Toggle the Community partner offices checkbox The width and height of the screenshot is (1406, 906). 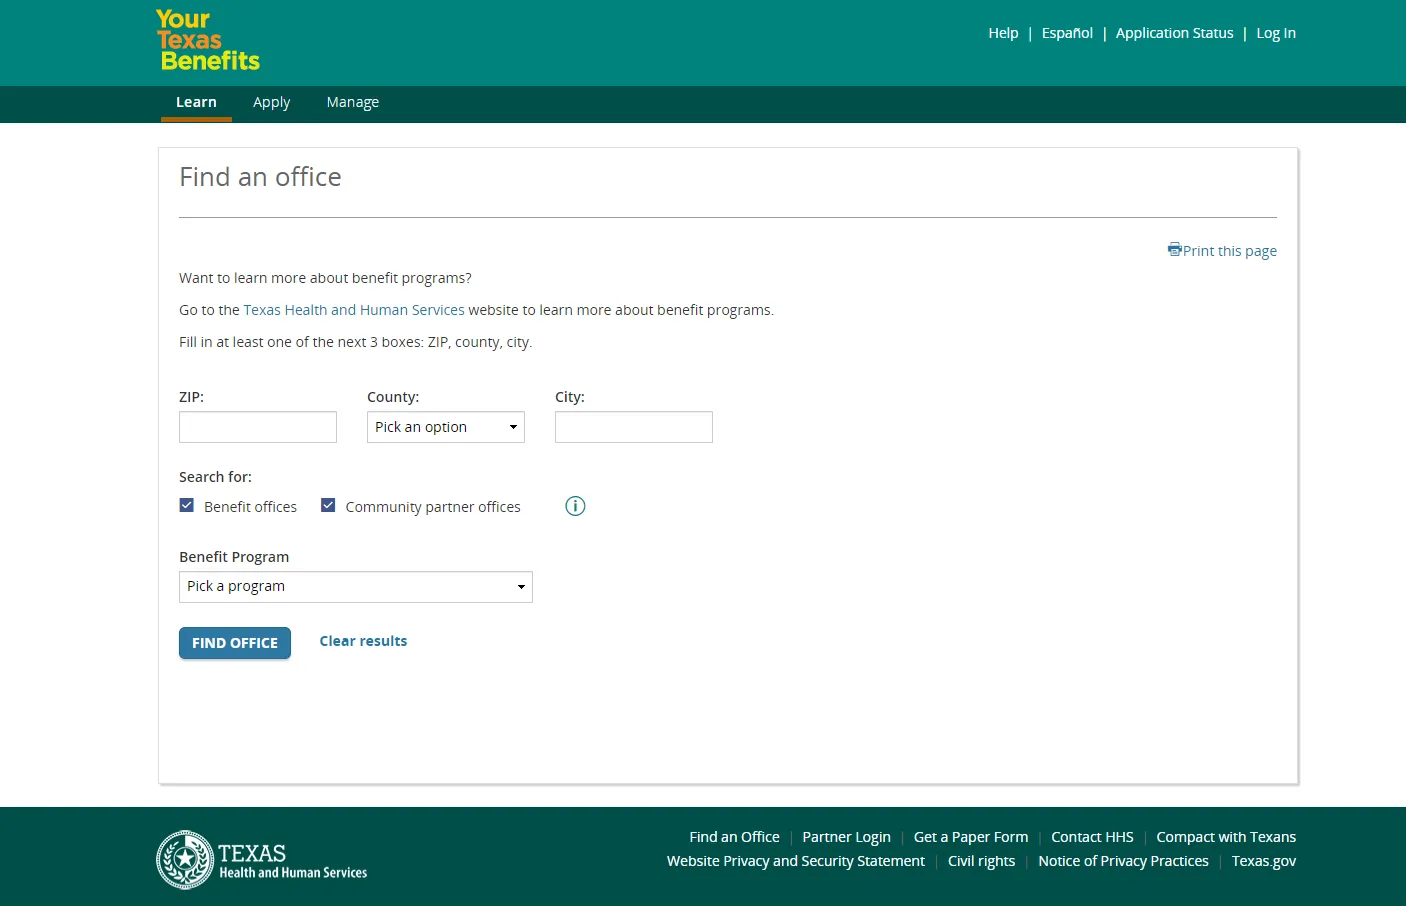click(328, 506)
